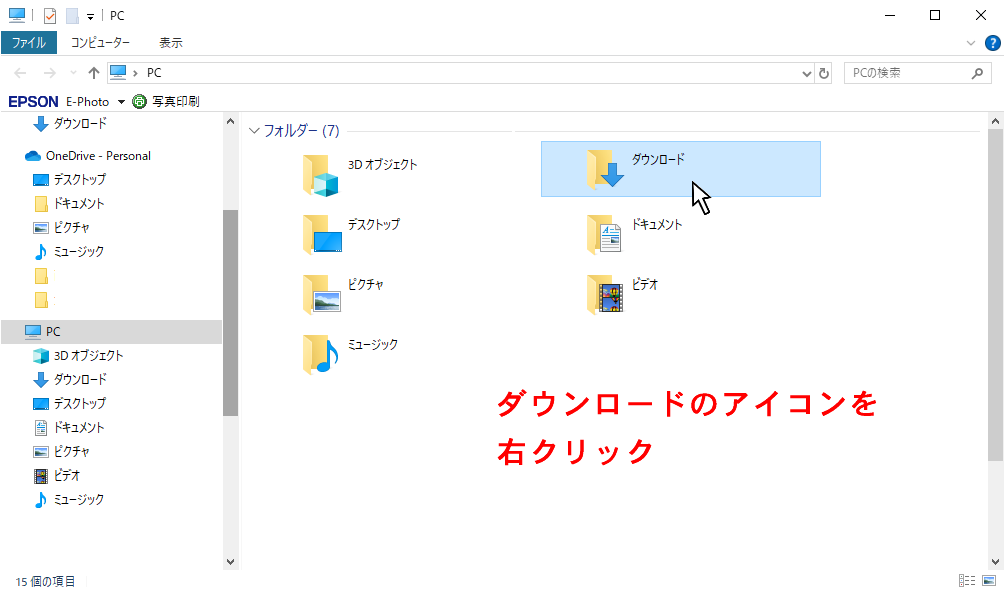Select the topmost ダウンロード quick access item
The height and width of the screenshot is (594, 1005).
(x=69, y=123)
